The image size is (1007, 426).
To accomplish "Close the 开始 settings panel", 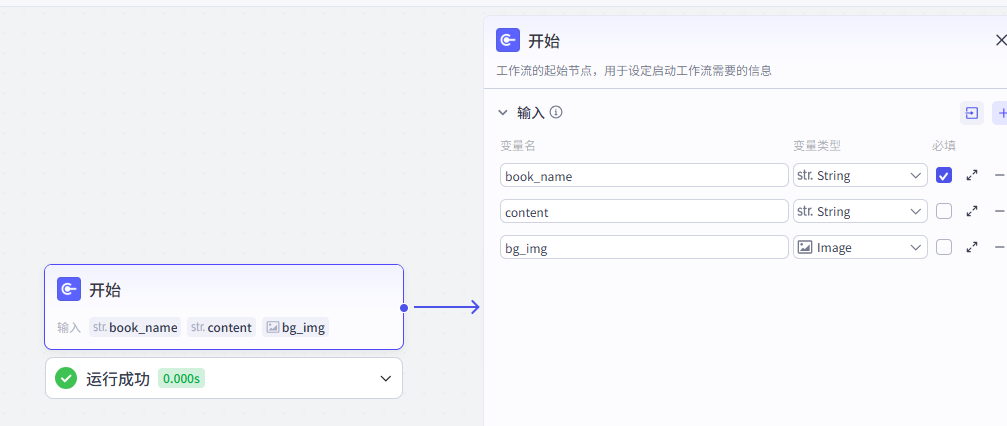I will 1000,41.
